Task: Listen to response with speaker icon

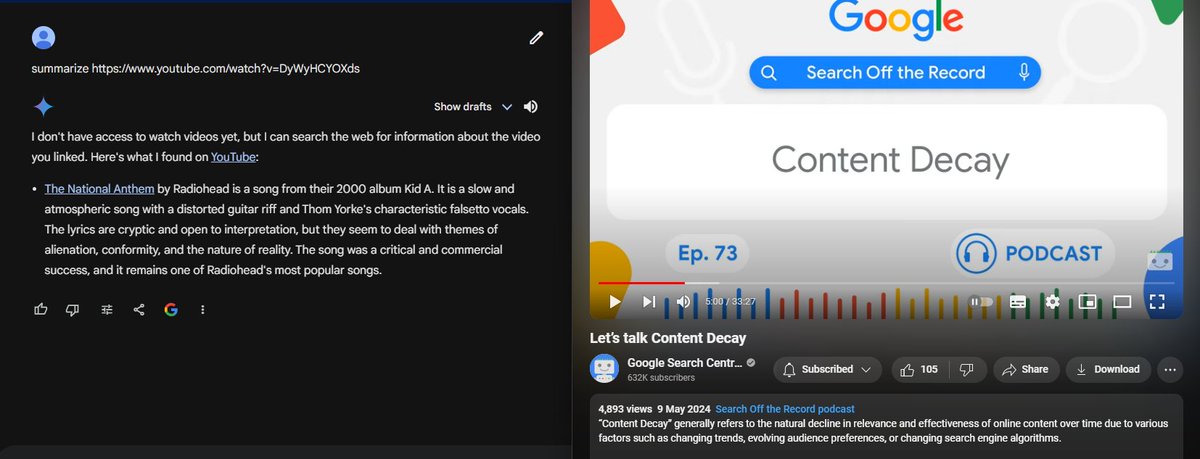Action: 530,107
